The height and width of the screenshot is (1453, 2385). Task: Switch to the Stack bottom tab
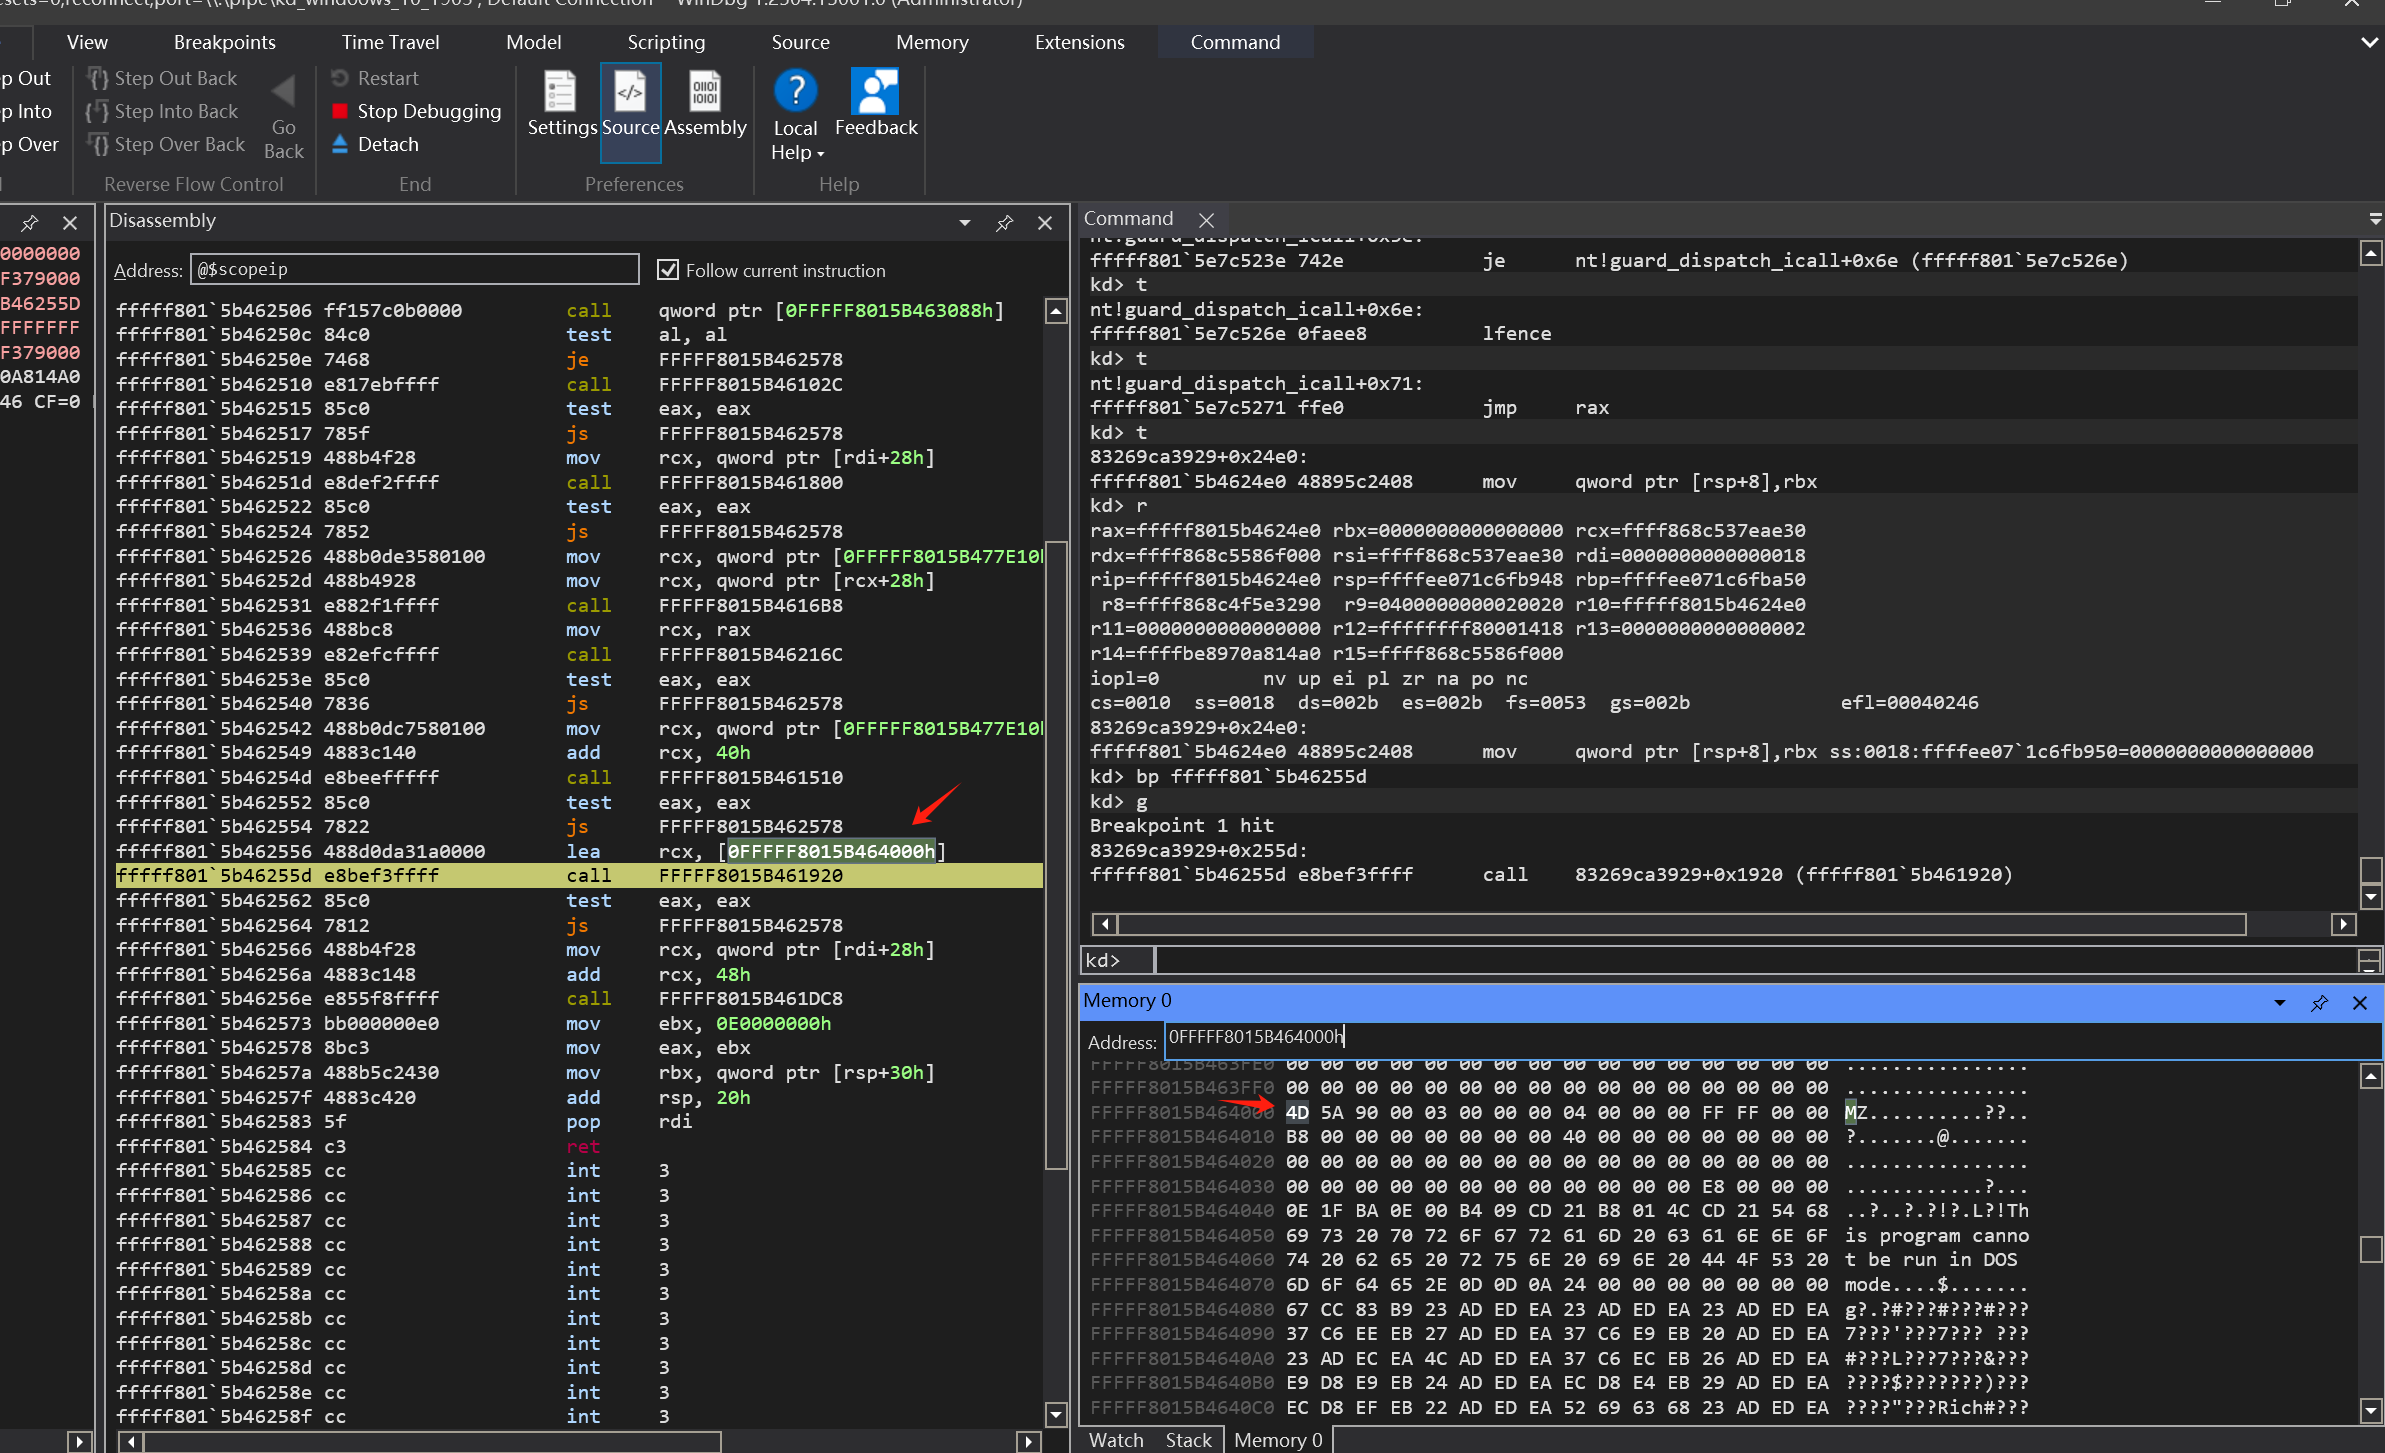(1188, 1440)
